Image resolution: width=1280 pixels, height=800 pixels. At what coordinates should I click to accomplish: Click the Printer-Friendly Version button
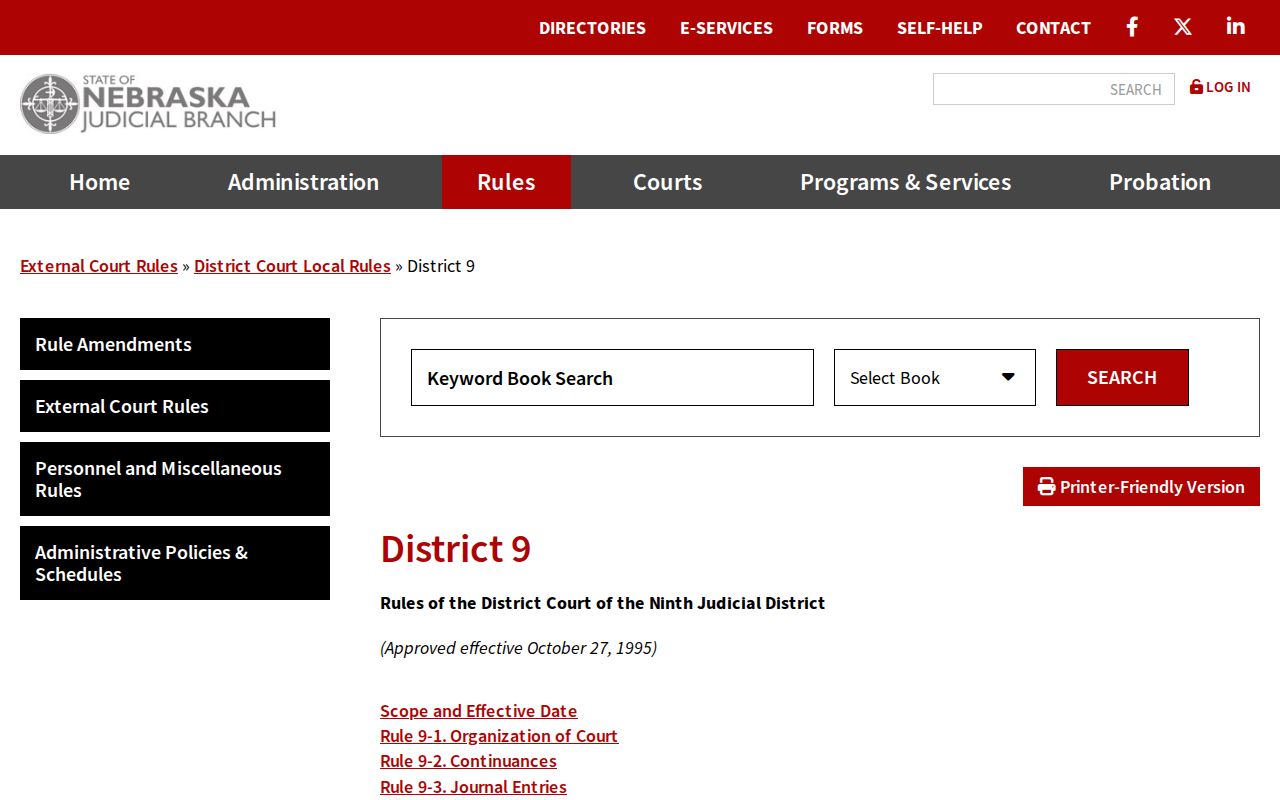click(x=1141, y=487)
